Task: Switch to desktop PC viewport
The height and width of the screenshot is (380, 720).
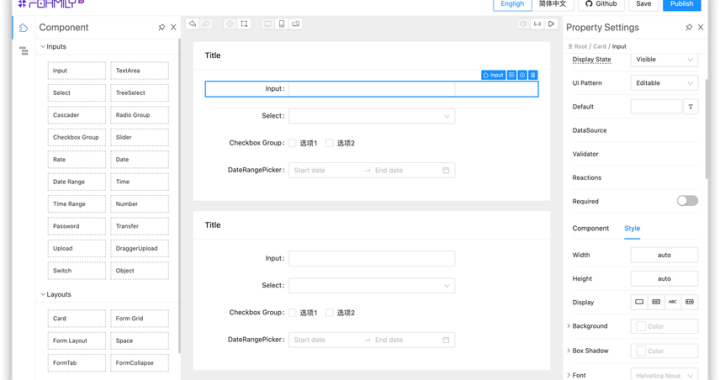Action: point(267,23)
